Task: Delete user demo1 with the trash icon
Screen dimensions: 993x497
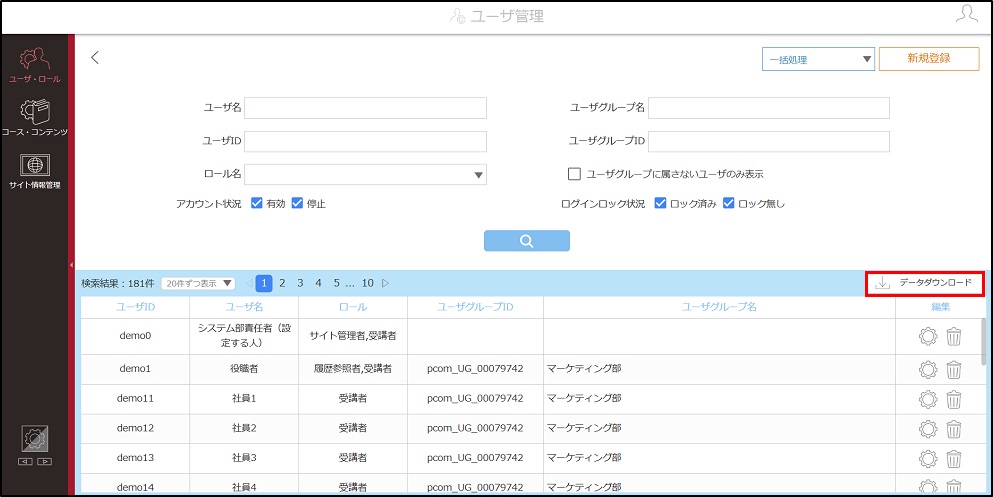Action: pyautogui.click(x=954, y=369)
